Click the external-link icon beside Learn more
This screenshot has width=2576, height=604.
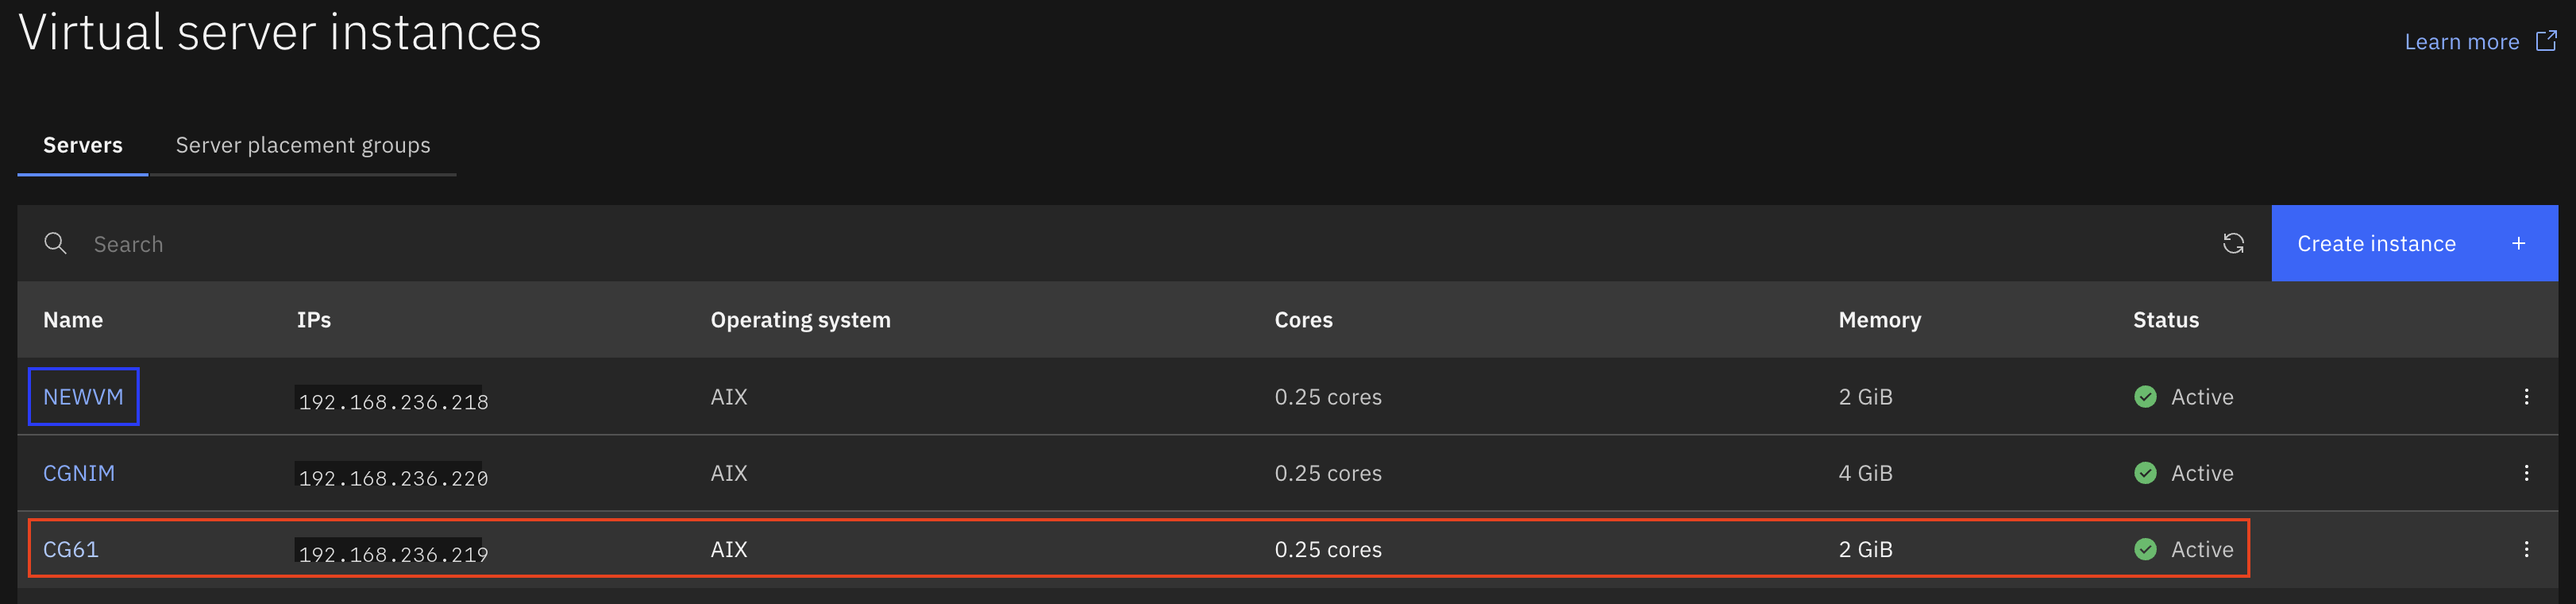tap(2546, 41)
